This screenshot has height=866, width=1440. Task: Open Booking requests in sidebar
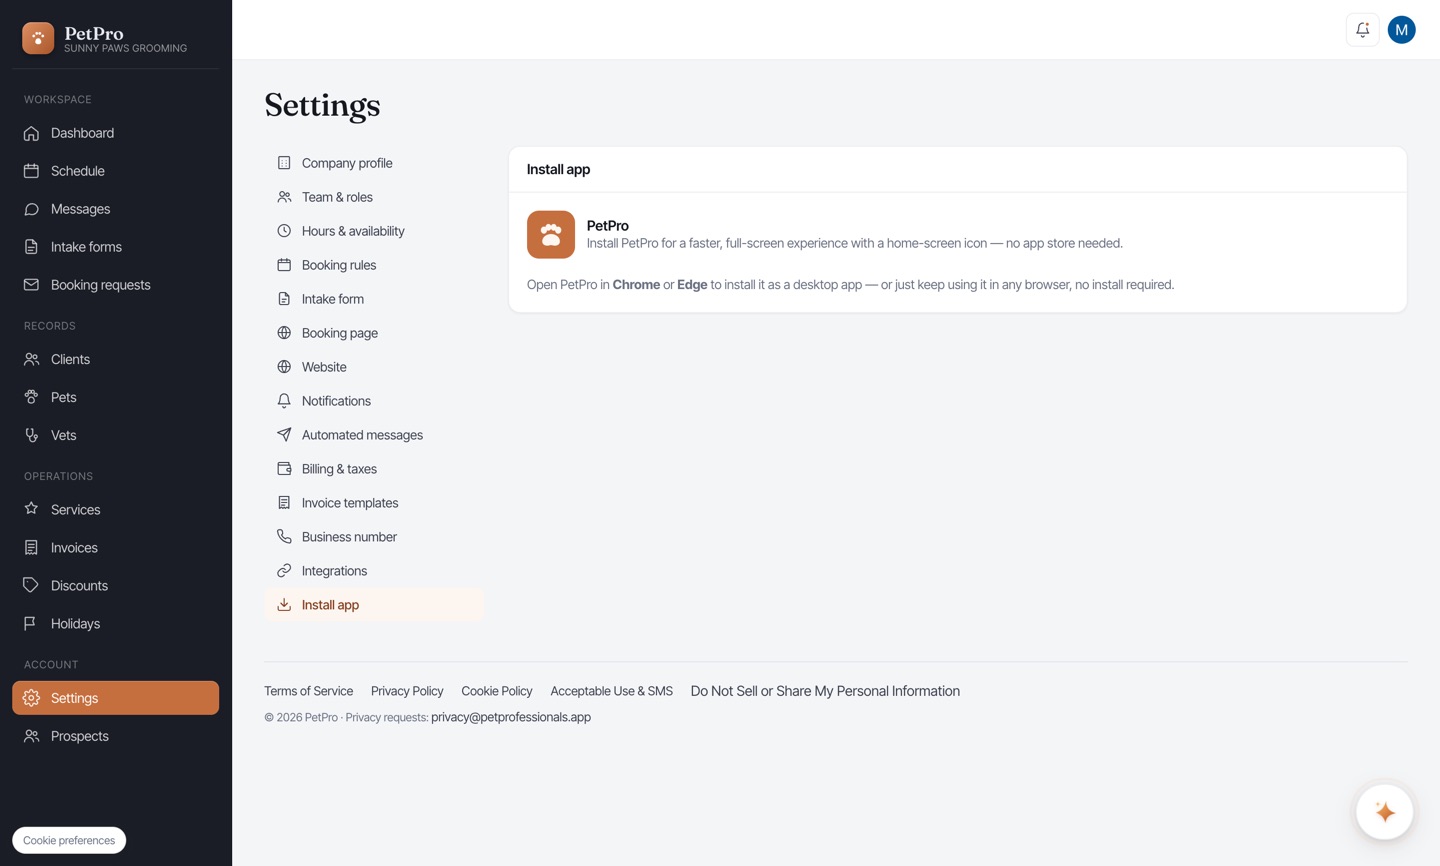pyautogui.click(x=115, y=285)
